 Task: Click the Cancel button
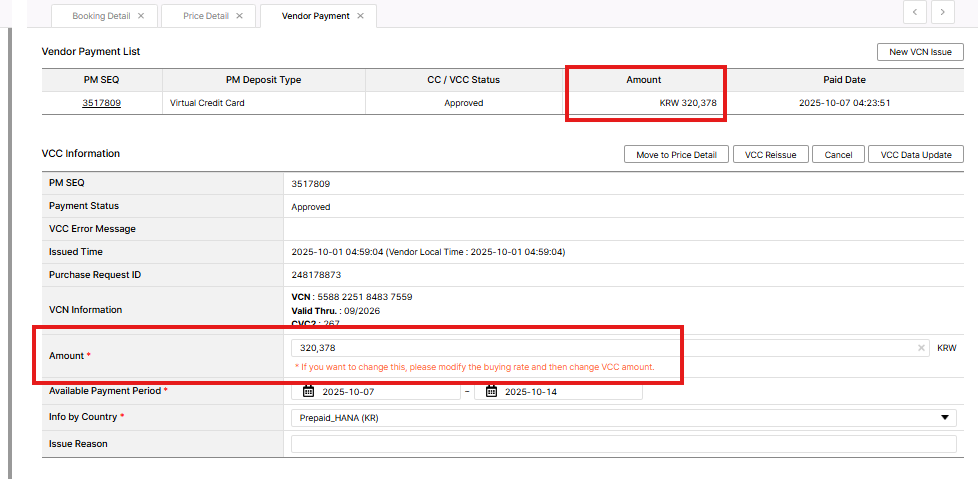[838, 155]
